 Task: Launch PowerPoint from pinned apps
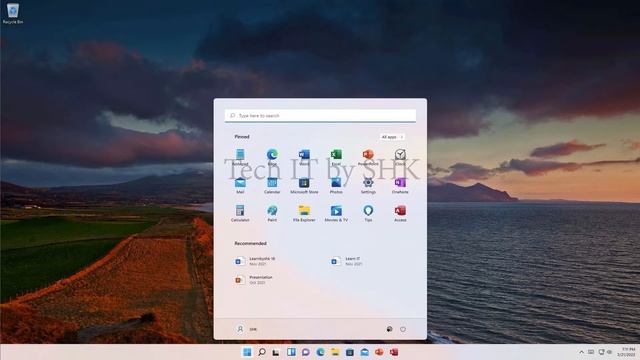368,157
